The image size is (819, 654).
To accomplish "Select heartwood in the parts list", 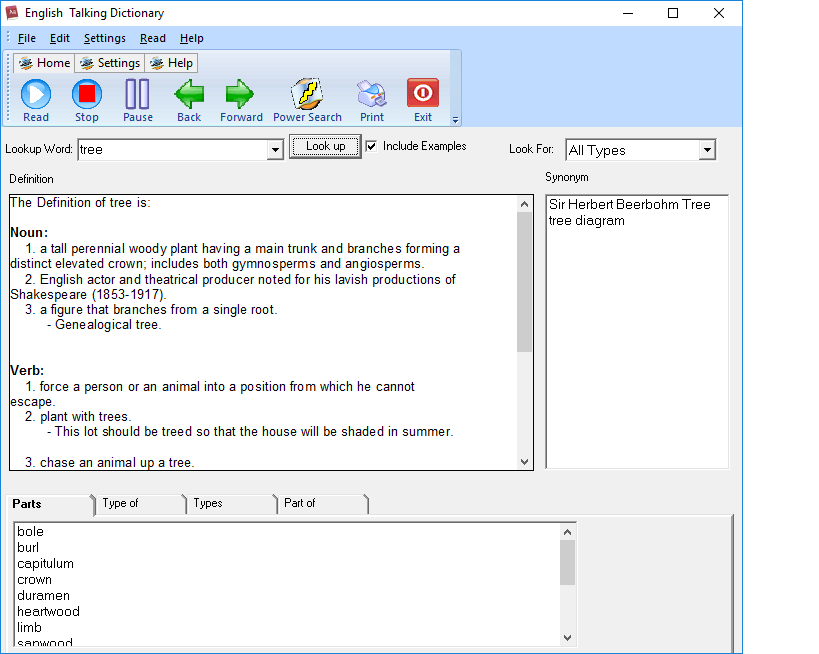I will (48, 612).
